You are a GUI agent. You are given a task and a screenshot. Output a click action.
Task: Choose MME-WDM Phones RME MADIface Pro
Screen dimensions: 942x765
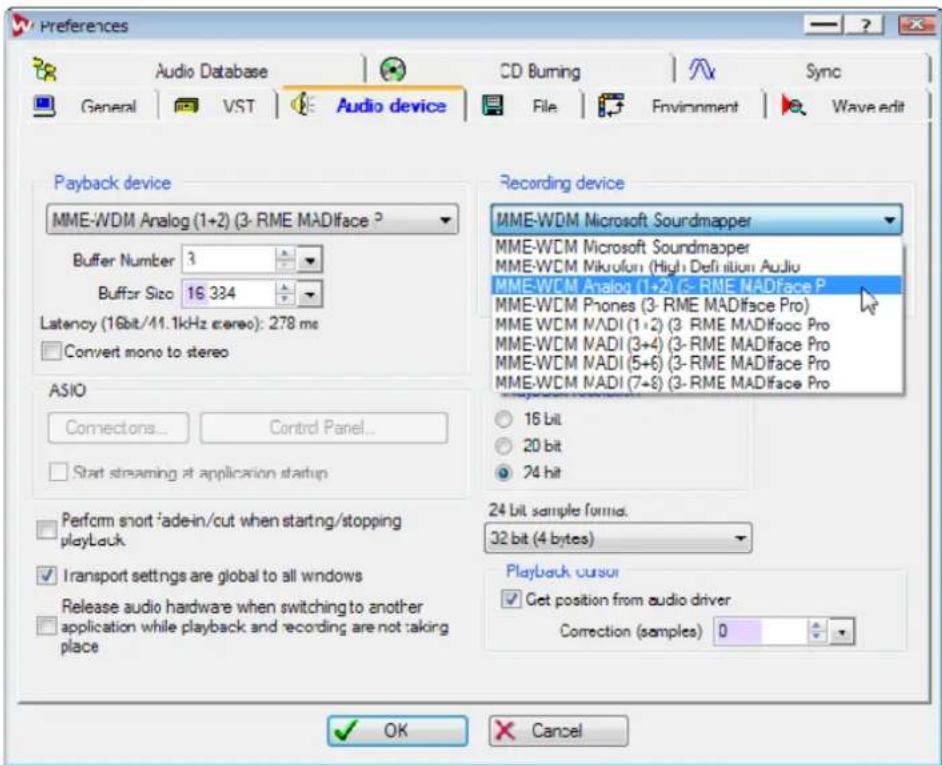click(697, 305)
